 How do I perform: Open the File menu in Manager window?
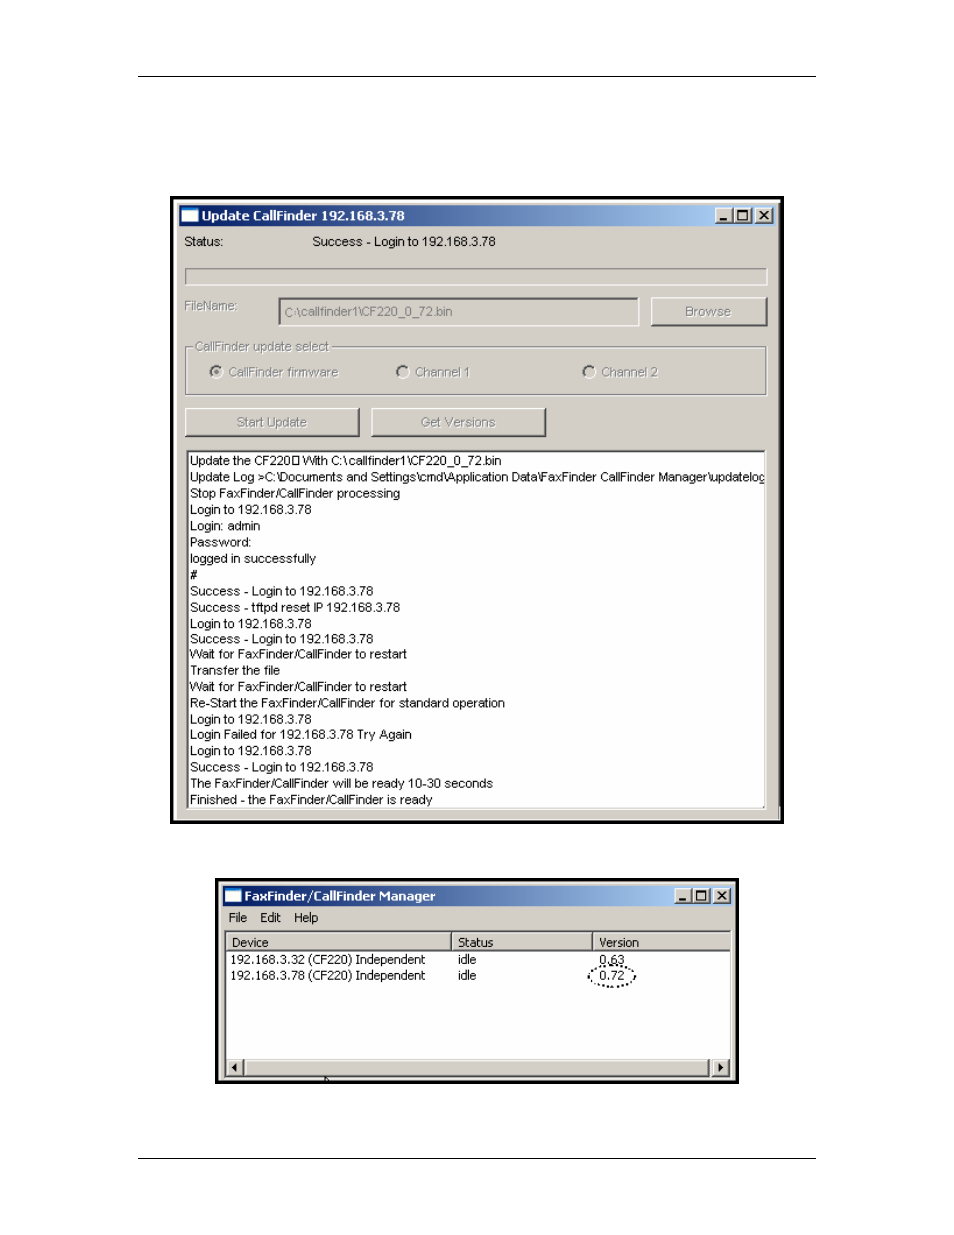(237, 918)
